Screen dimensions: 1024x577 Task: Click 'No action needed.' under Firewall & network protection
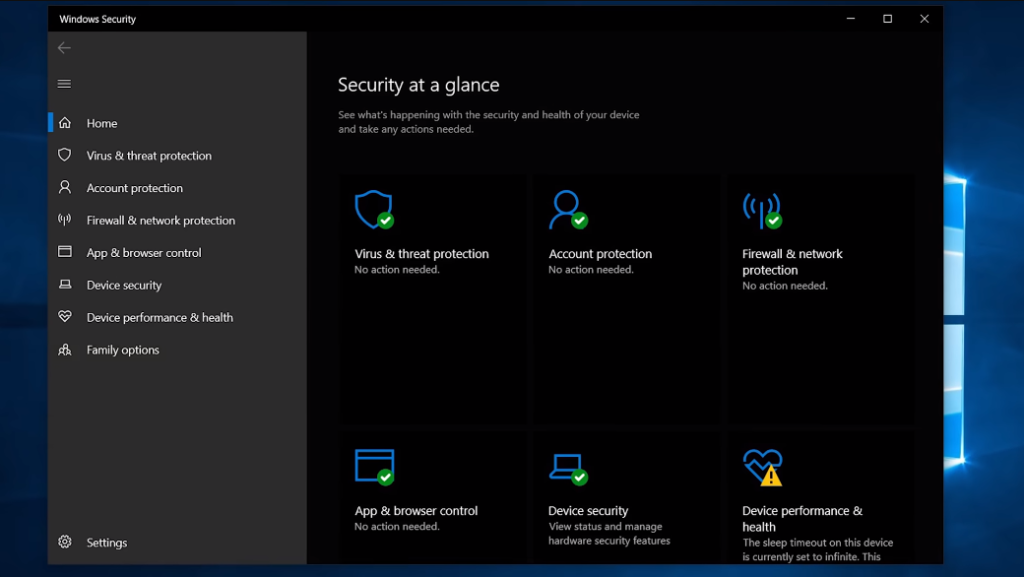[784, 286]
